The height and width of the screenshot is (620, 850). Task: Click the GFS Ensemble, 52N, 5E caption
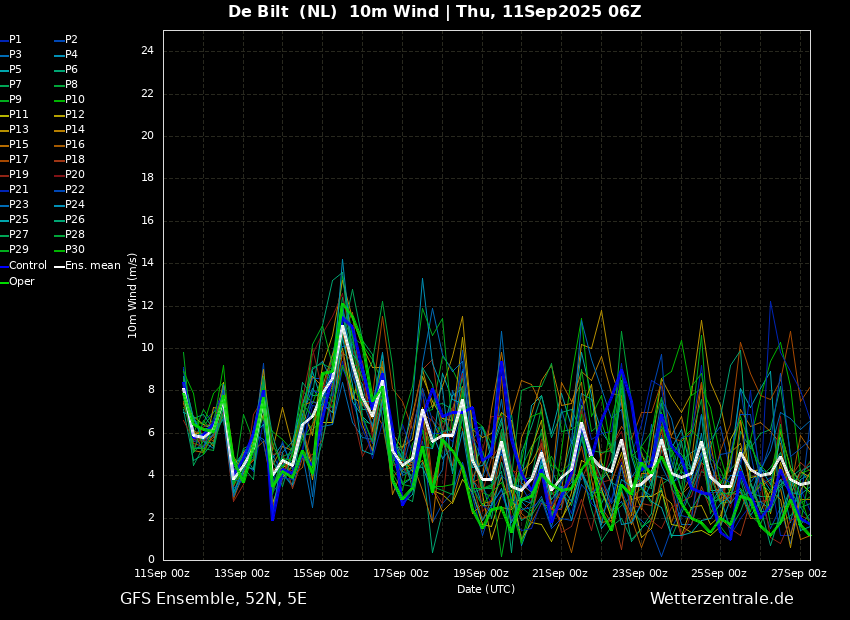point(213,599)
